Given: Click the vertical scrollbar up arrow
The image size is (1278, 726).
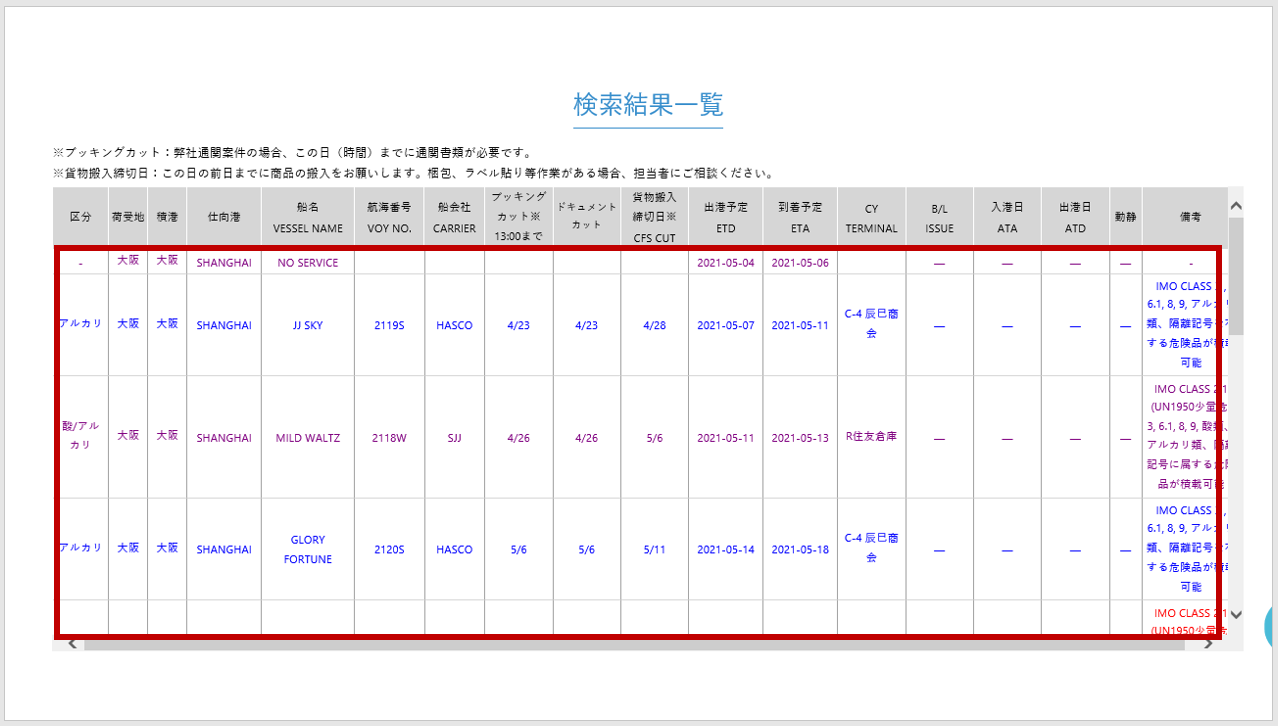Looking at the screenshot, I should coord(1235,206).
